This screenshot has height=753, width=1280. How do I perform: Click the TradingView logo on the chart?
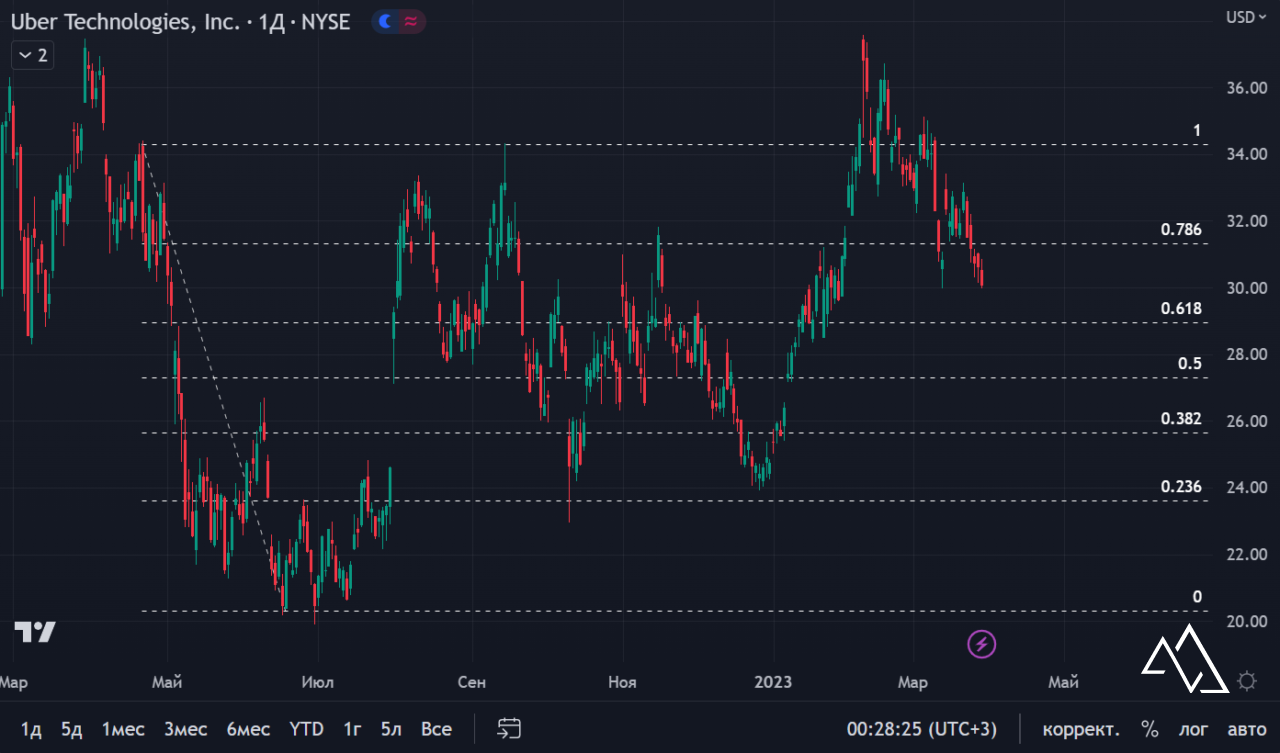pos(35,632)
